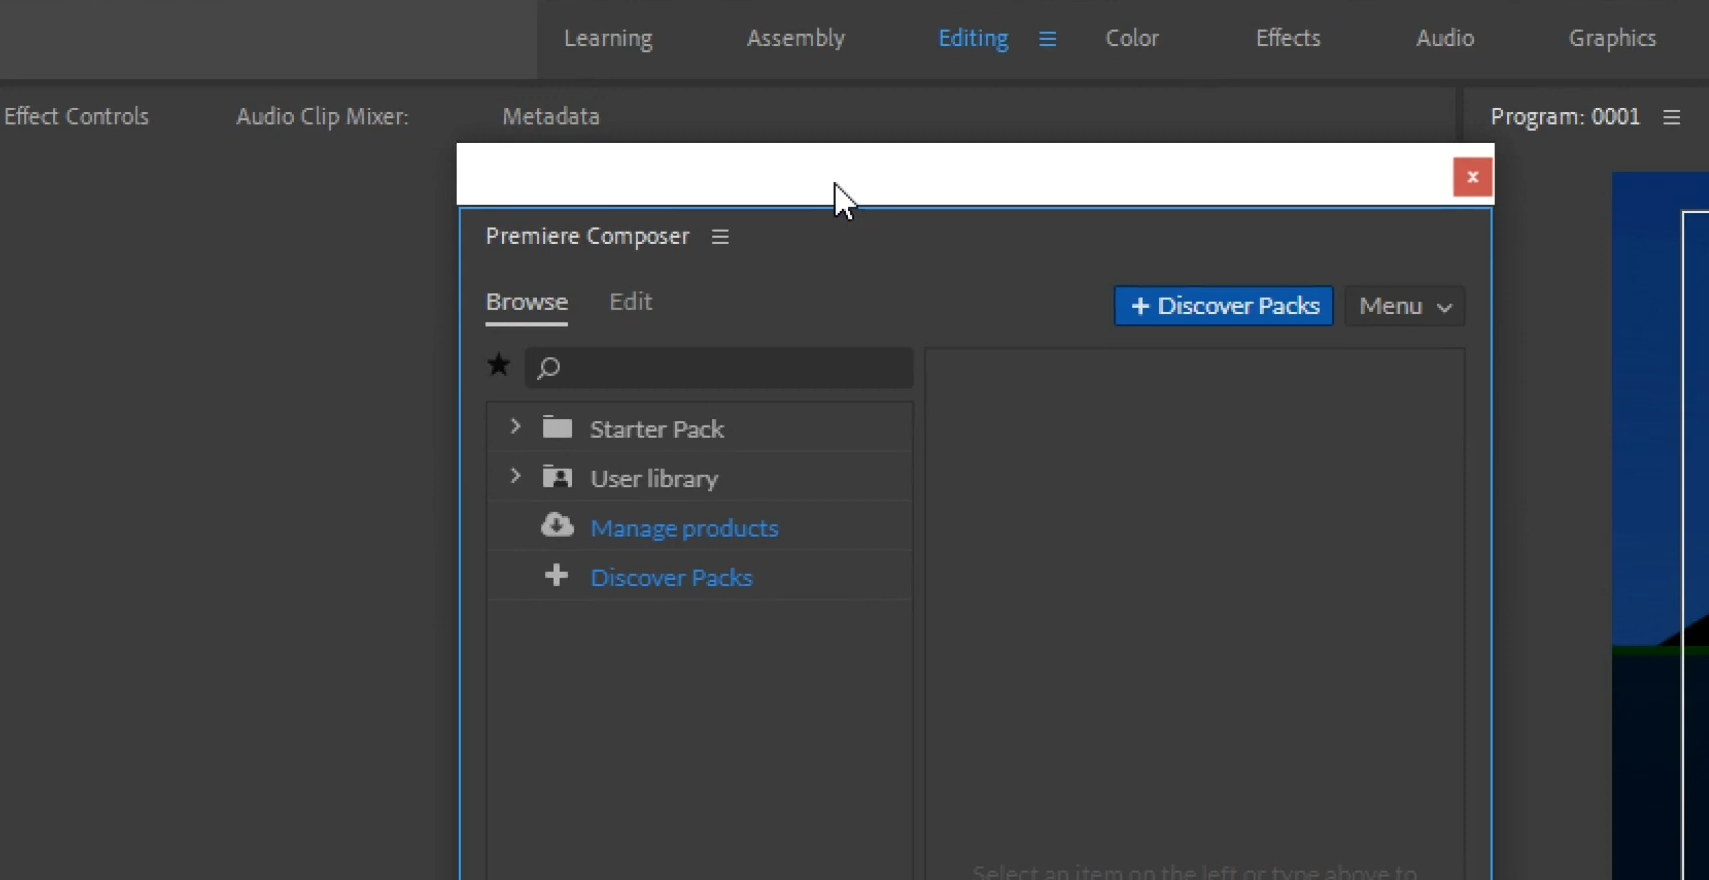Click the Premiere Composer panel title
Image resolution: width=1709 pixels, height=880 pixels.
587,236
